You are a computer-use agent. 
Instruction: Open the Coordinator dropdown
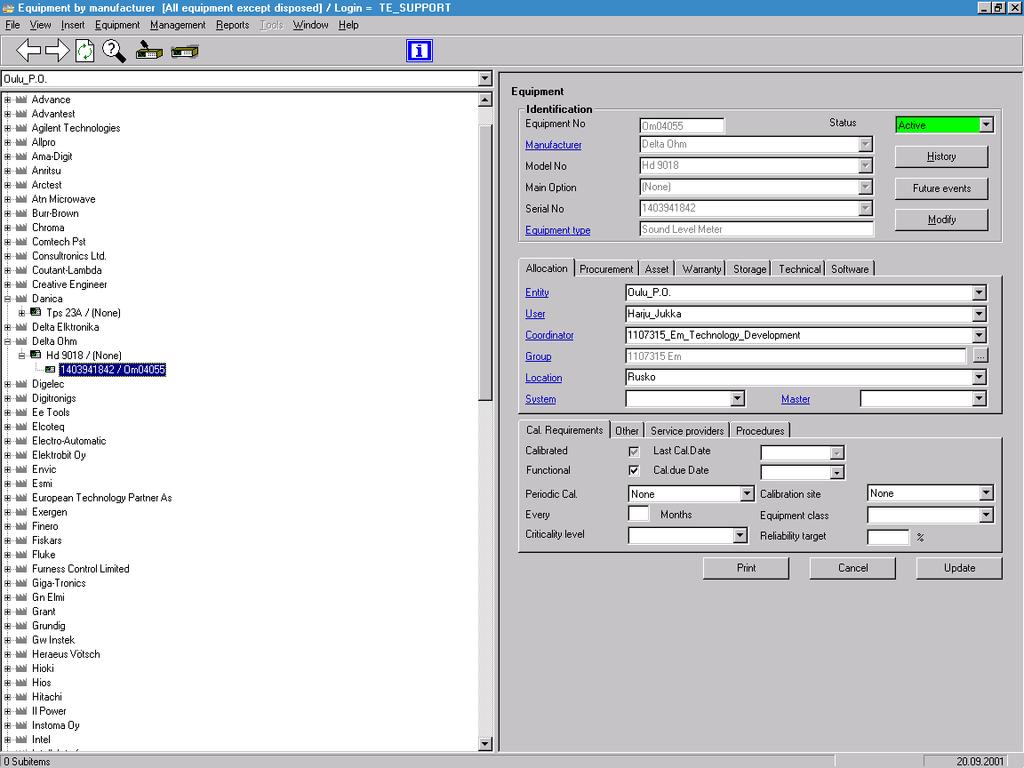[x=979, y=335]
